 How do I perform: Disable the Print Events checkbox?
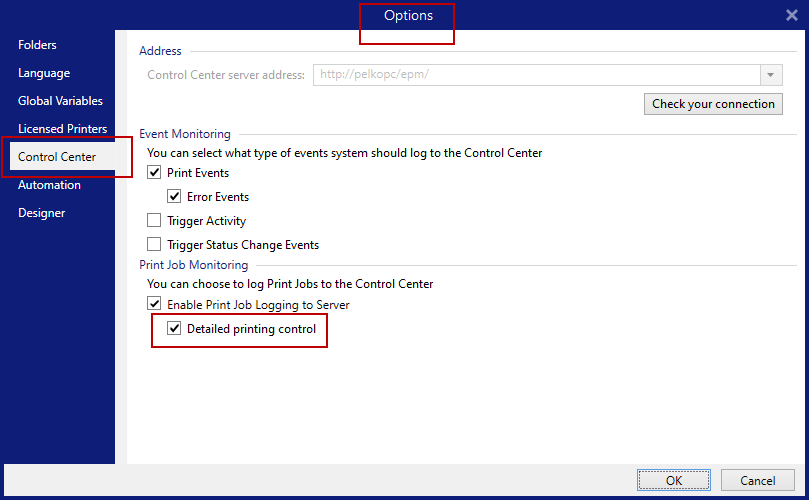click(154, 173)
